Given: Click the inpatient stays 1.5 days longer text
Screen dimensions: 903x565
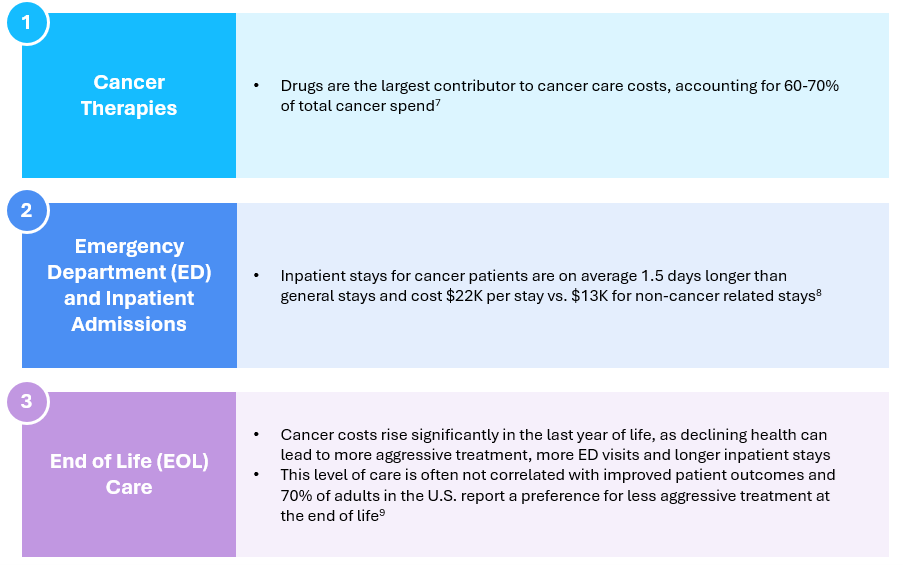Looking at the screenshot, I should tap(533, 276).
